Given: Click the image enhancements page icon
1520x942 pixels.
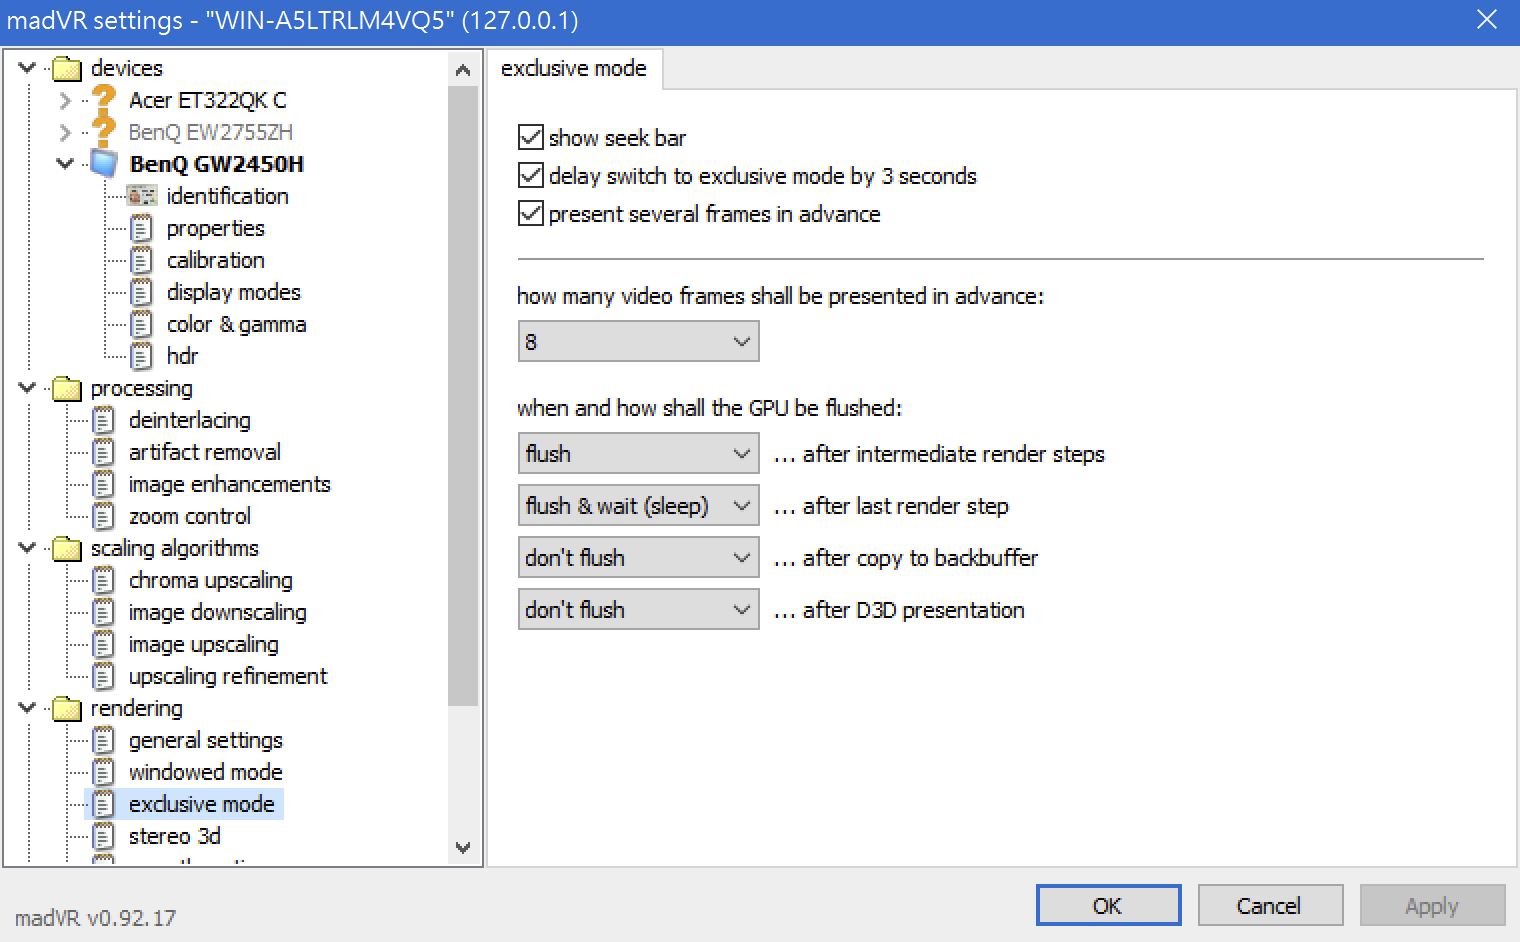Looking at the screenshot, I should click(x=104, y=484).
